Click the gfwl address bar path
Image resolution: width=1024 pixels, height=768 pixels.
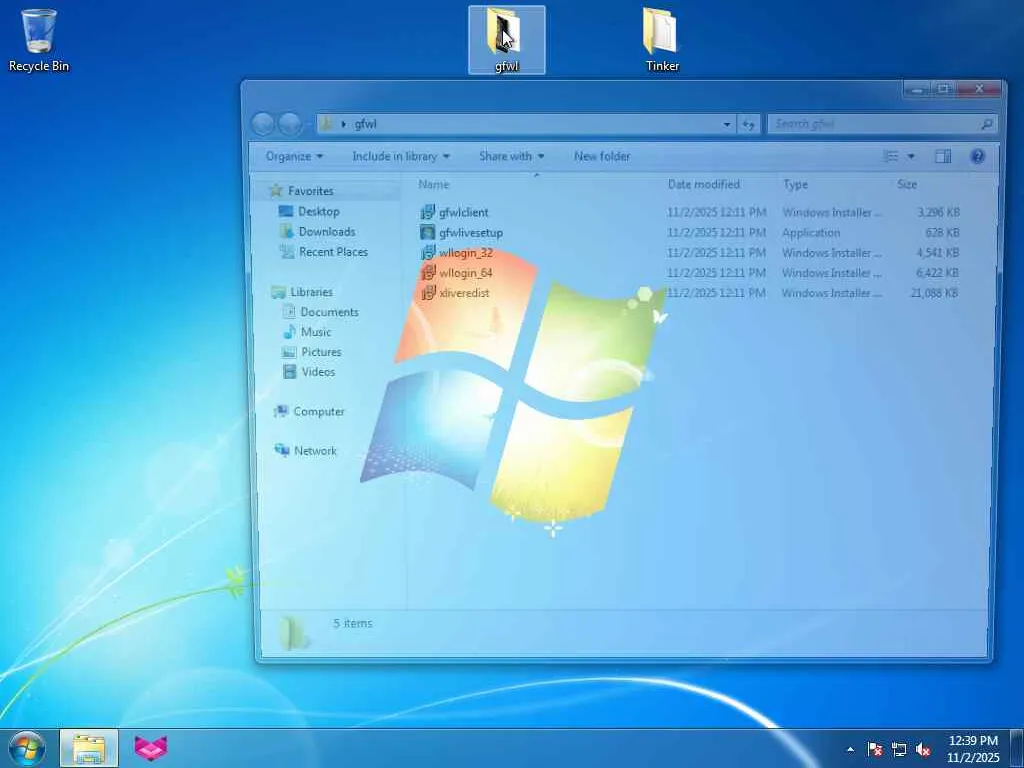click(365, 123)
